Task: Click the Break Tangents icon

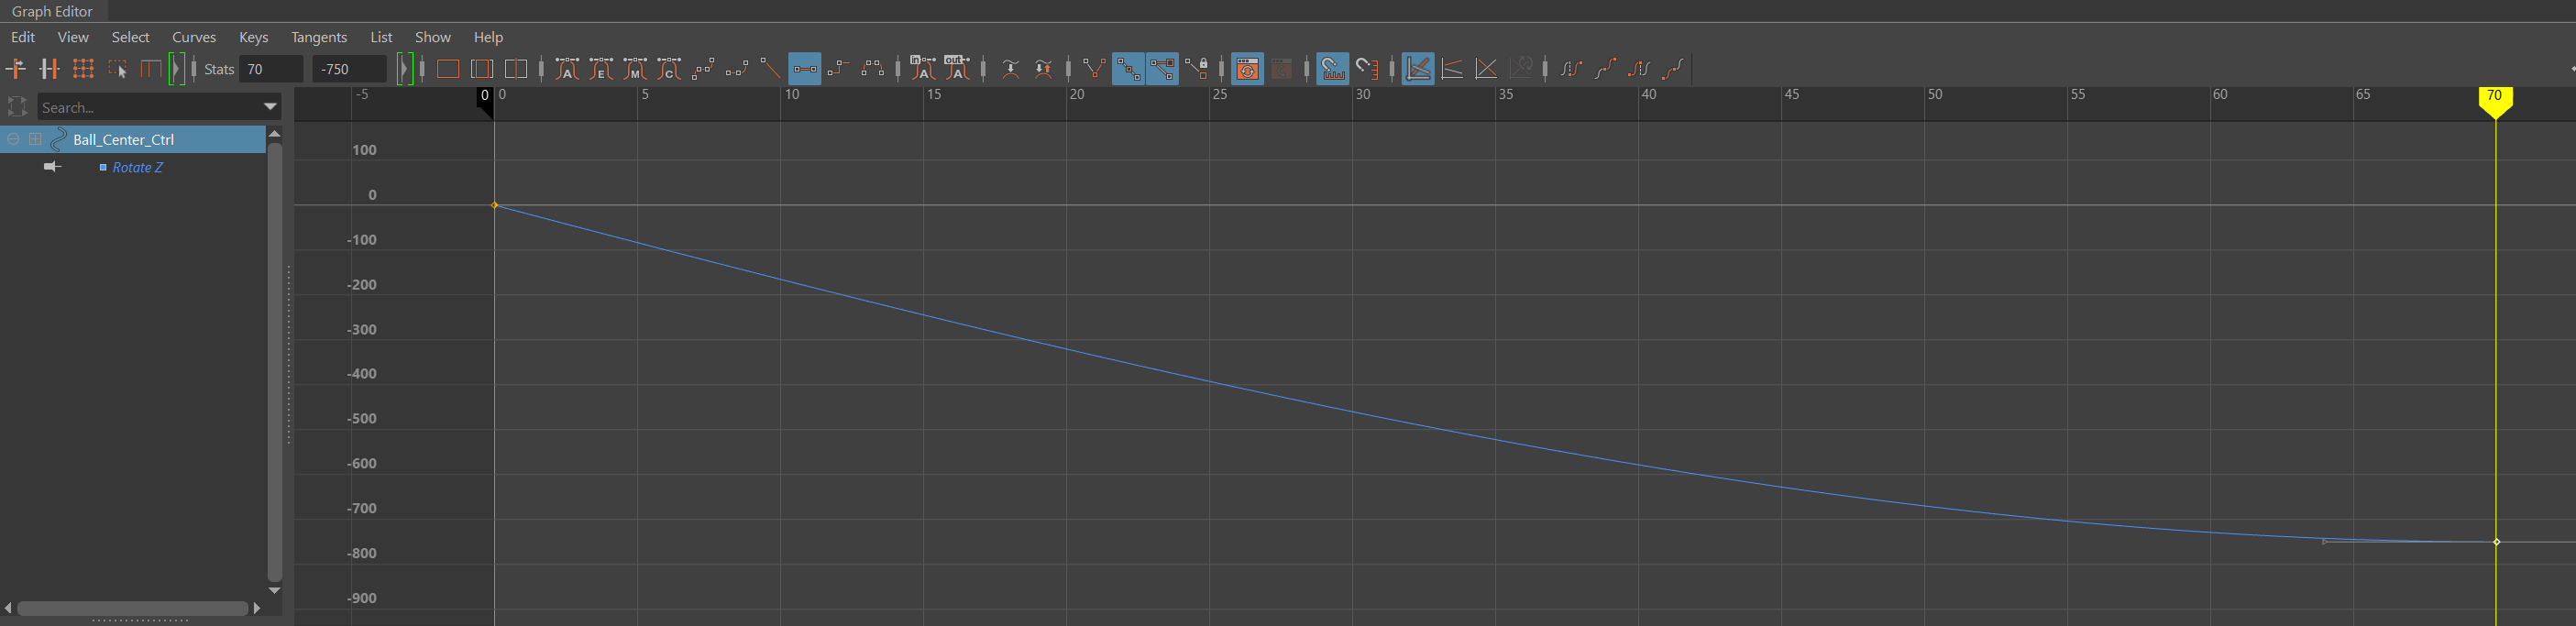Action: coord(1094,69)
